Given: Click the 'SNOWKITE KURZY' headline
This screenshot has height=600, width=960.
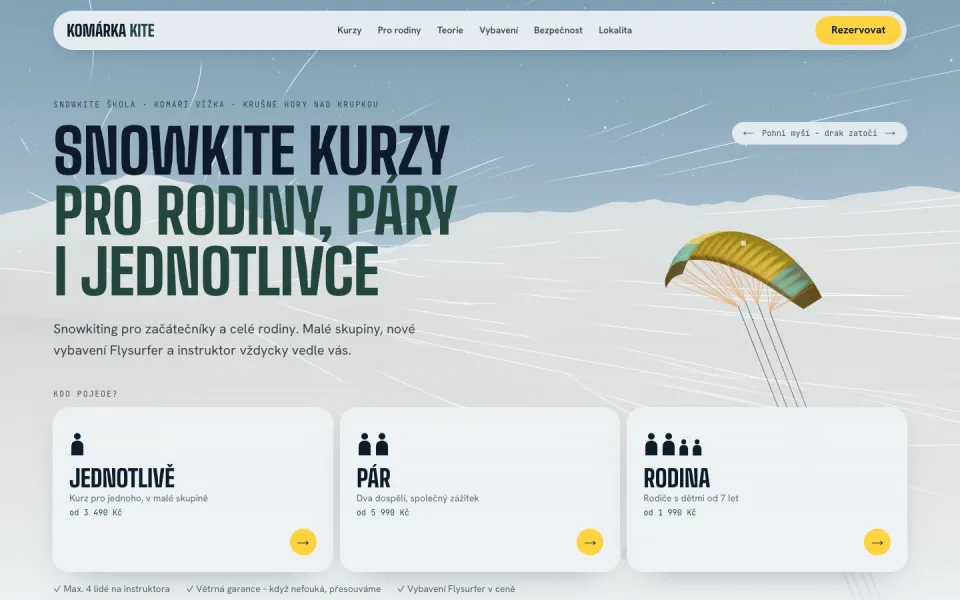Looking at the screenshot, I should (x=252, y=151).
